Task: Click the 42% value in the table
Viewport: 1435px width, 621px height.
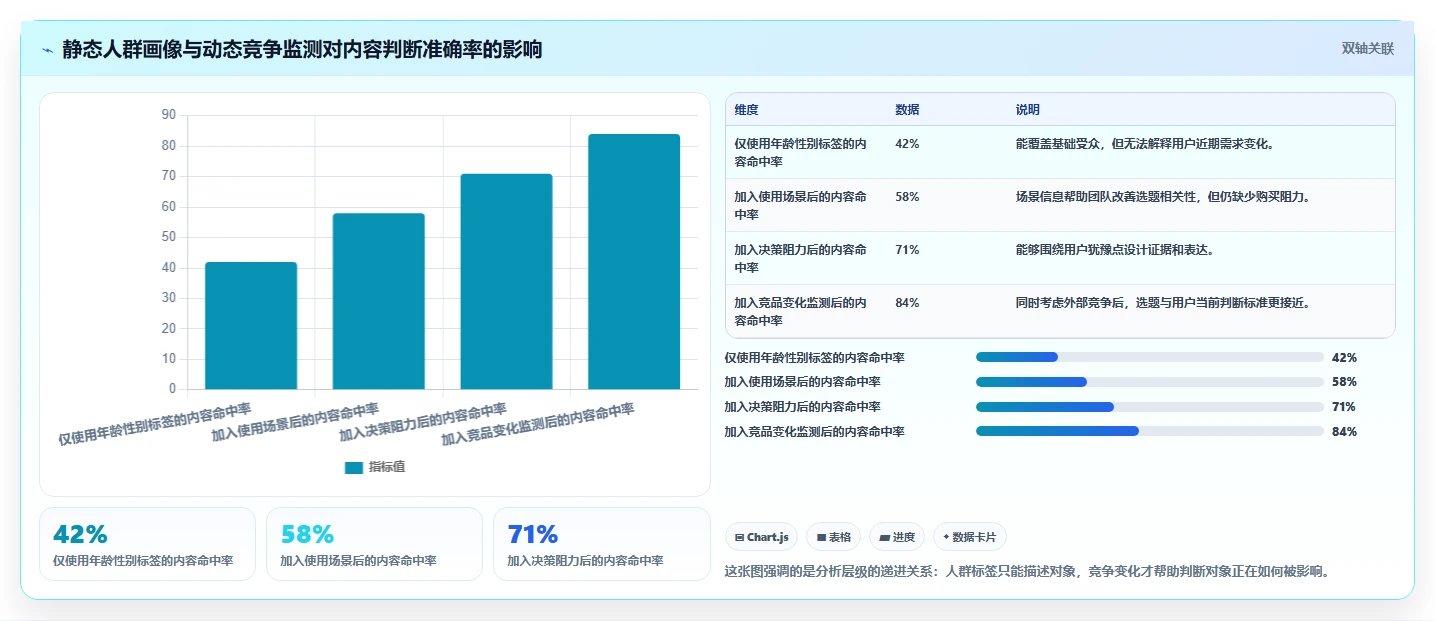Action: 907,144
